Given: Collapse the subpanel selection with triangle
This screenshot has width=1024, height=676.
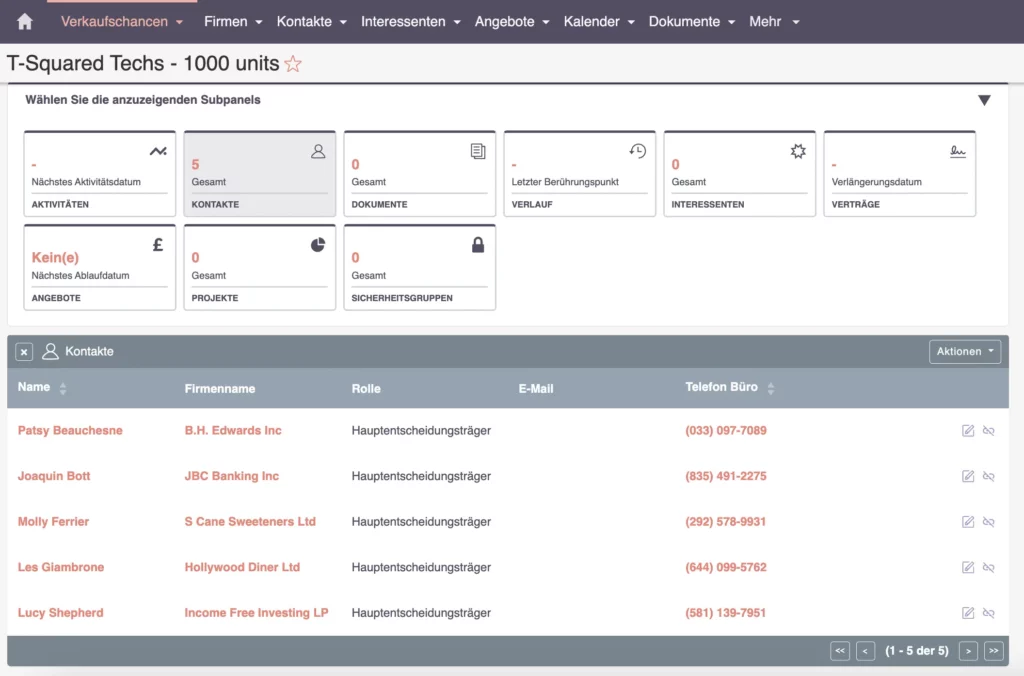Looking at the screenshot, I should coord(984,101).
